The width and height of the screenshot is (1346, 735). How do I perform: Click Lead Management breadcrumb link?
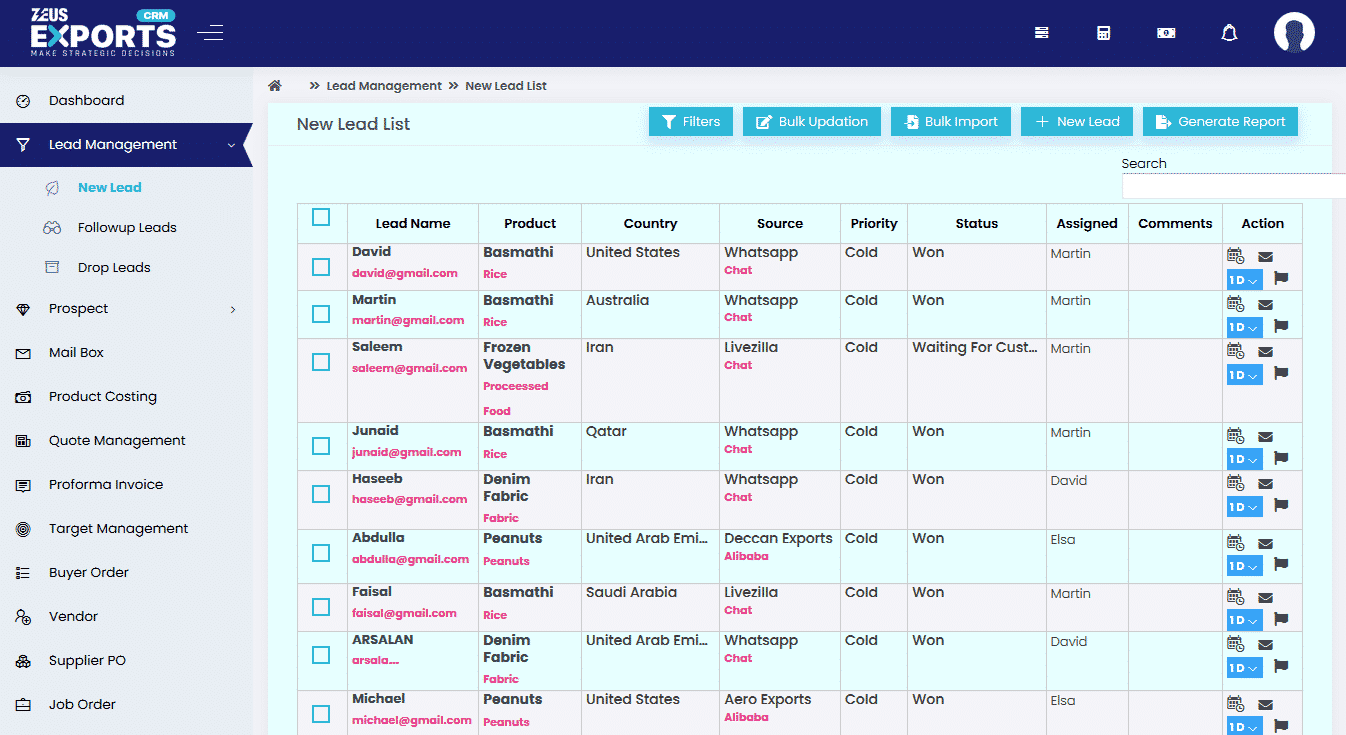click(x=384, y=86)
